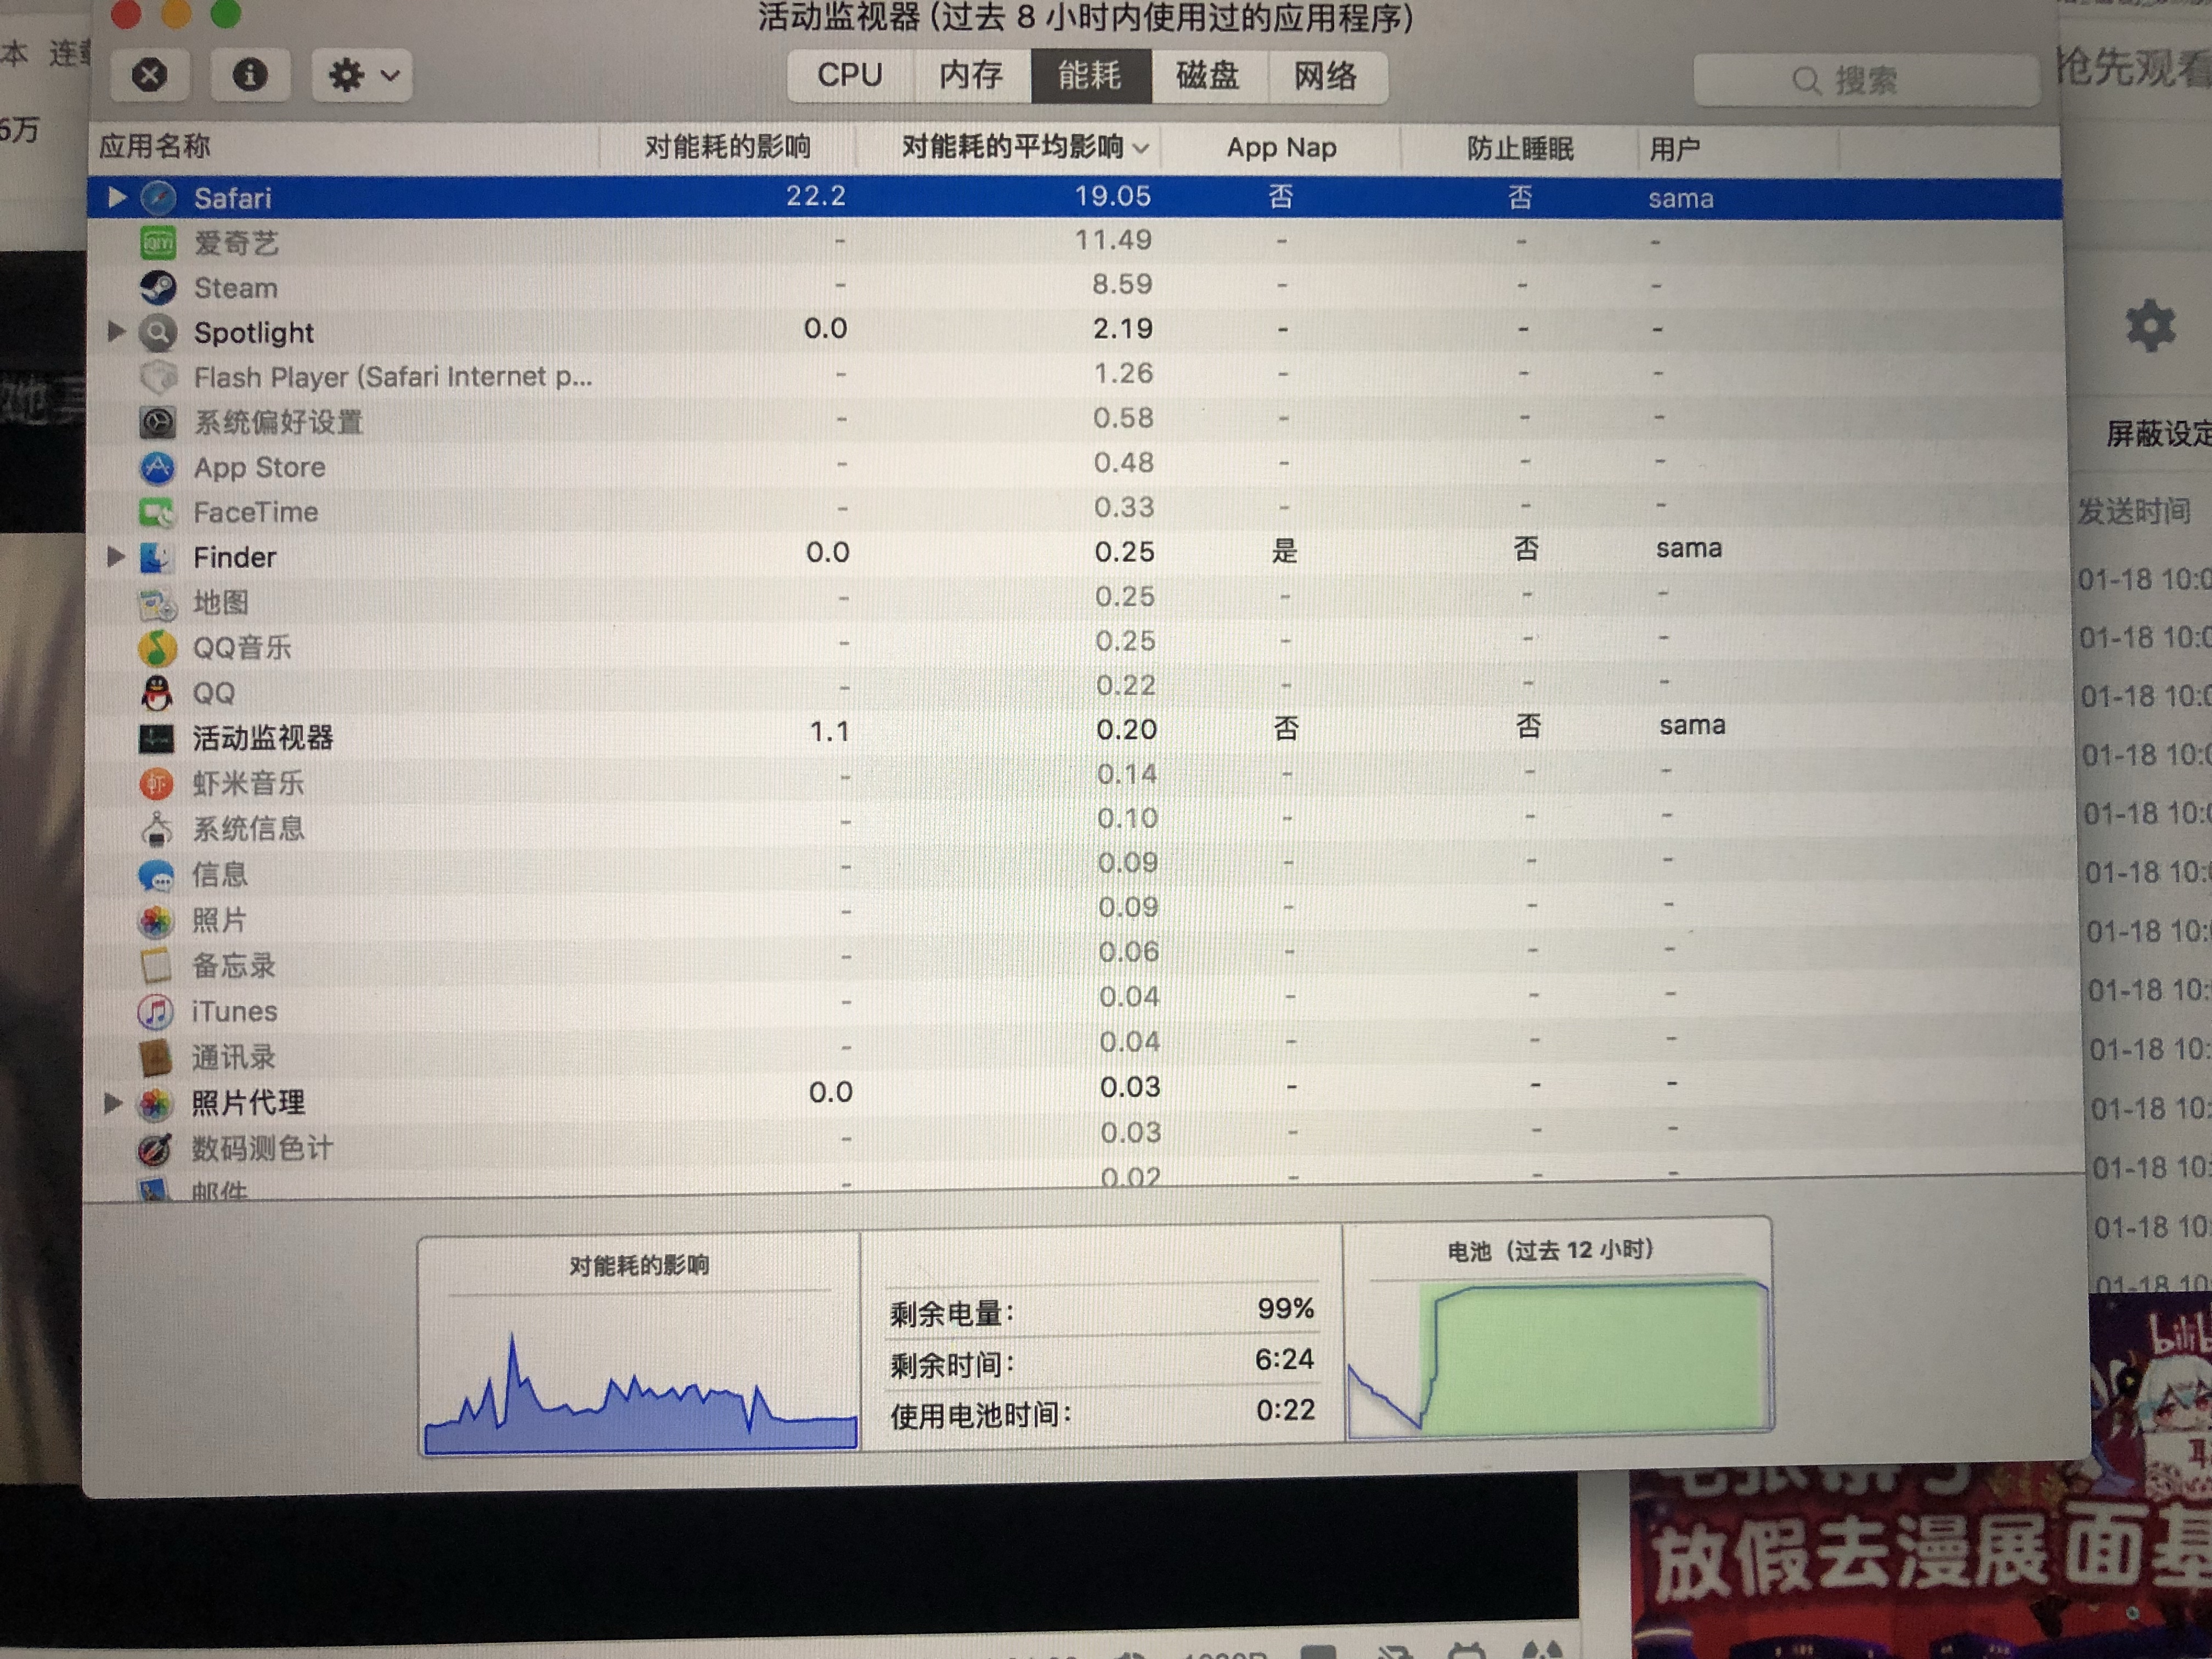Click the quit process X toolbar button
The height and width of the screenshot is (1659, 2212).
tap(150, 75)
